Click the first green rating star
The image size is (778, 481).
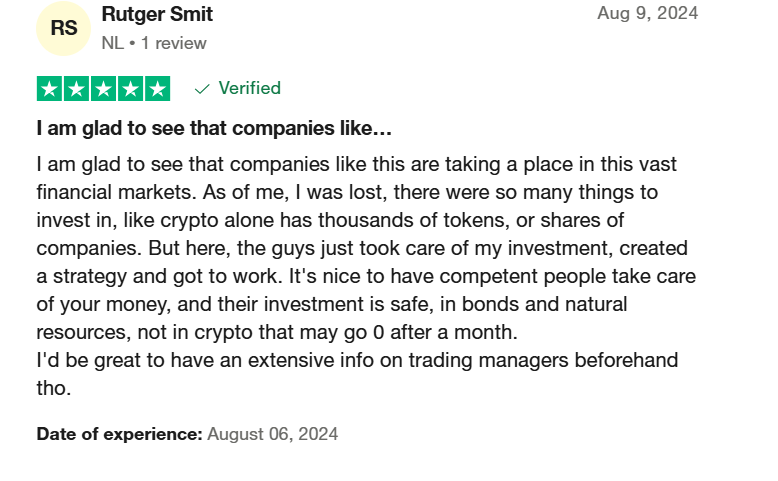click(50, 88)
